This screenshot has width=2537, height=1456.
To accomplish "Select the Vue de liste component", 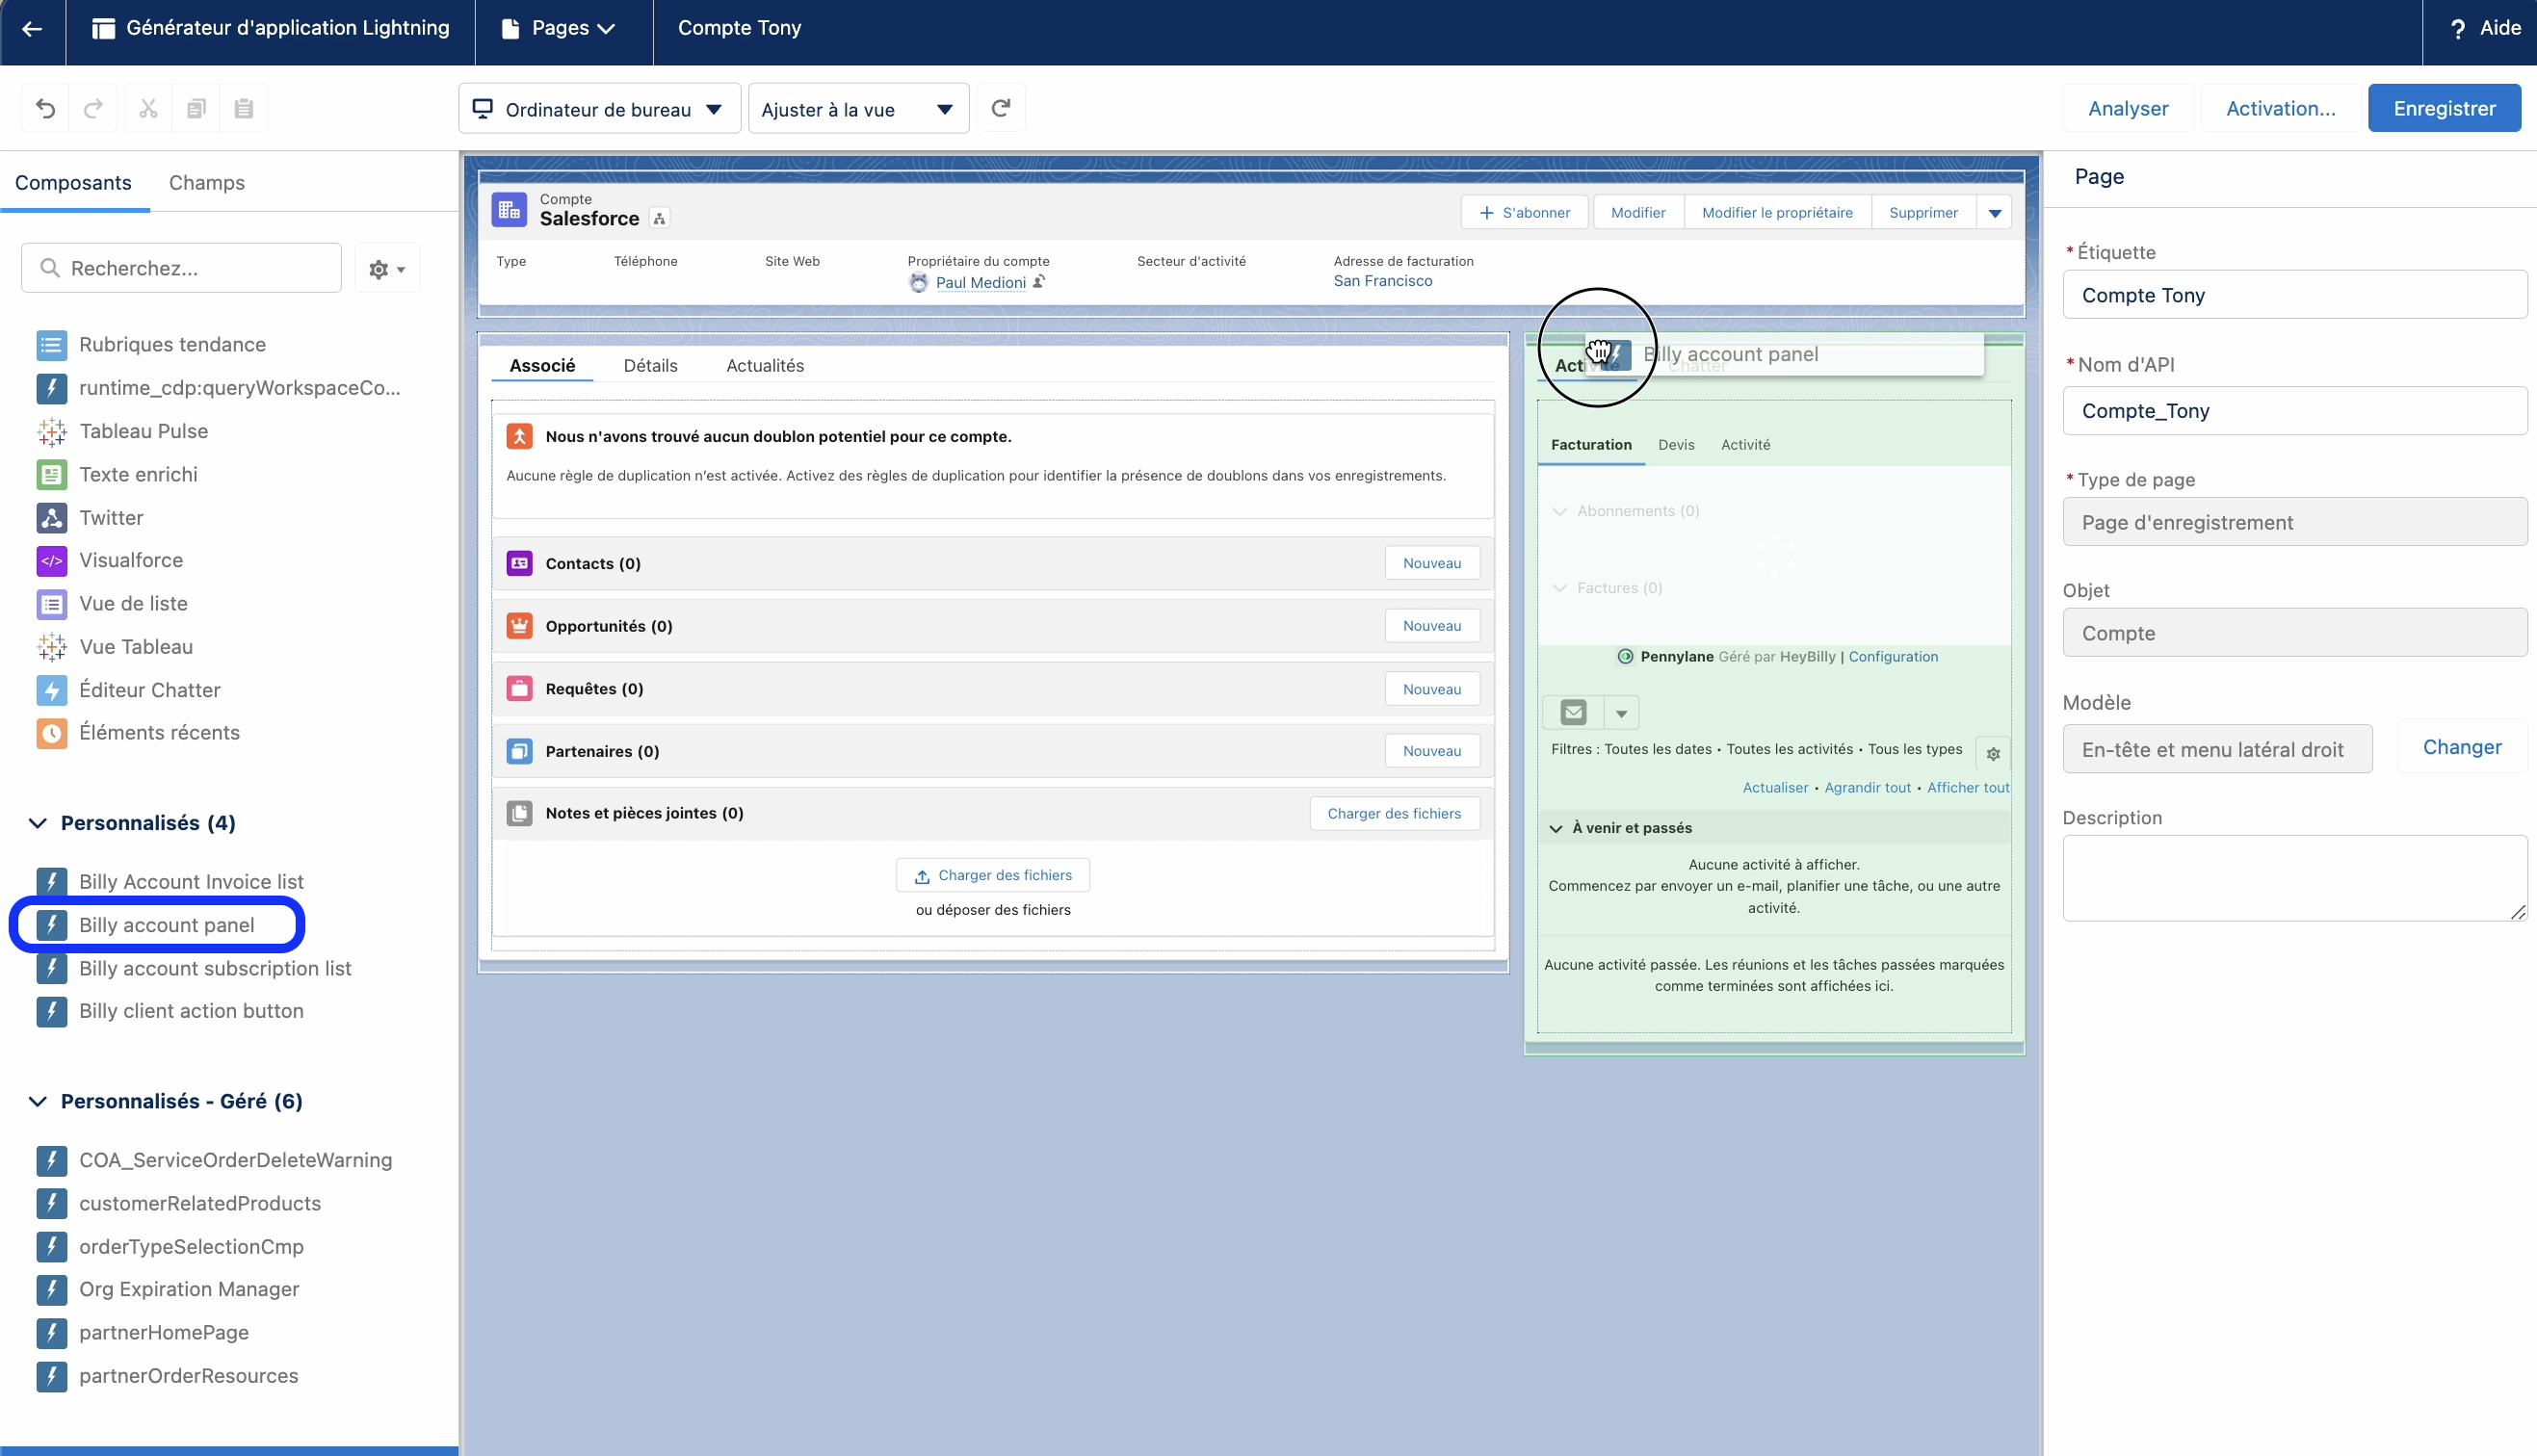I will coord(112,604).
